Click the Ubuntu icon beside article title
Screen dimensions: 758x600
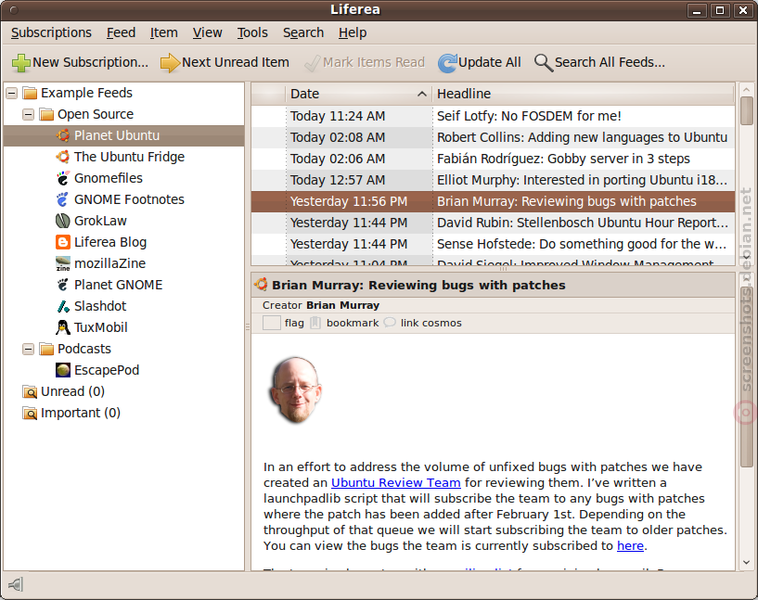261,285
